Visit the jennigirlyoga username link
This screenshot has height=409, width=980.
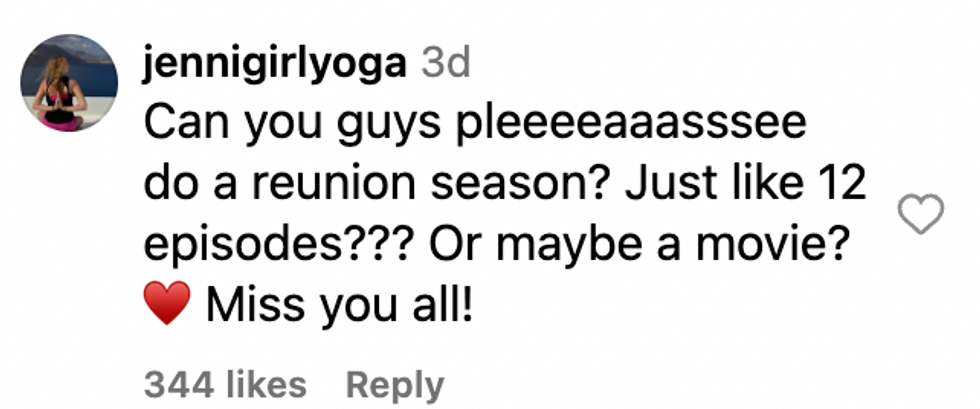click(x=275, y=65)
